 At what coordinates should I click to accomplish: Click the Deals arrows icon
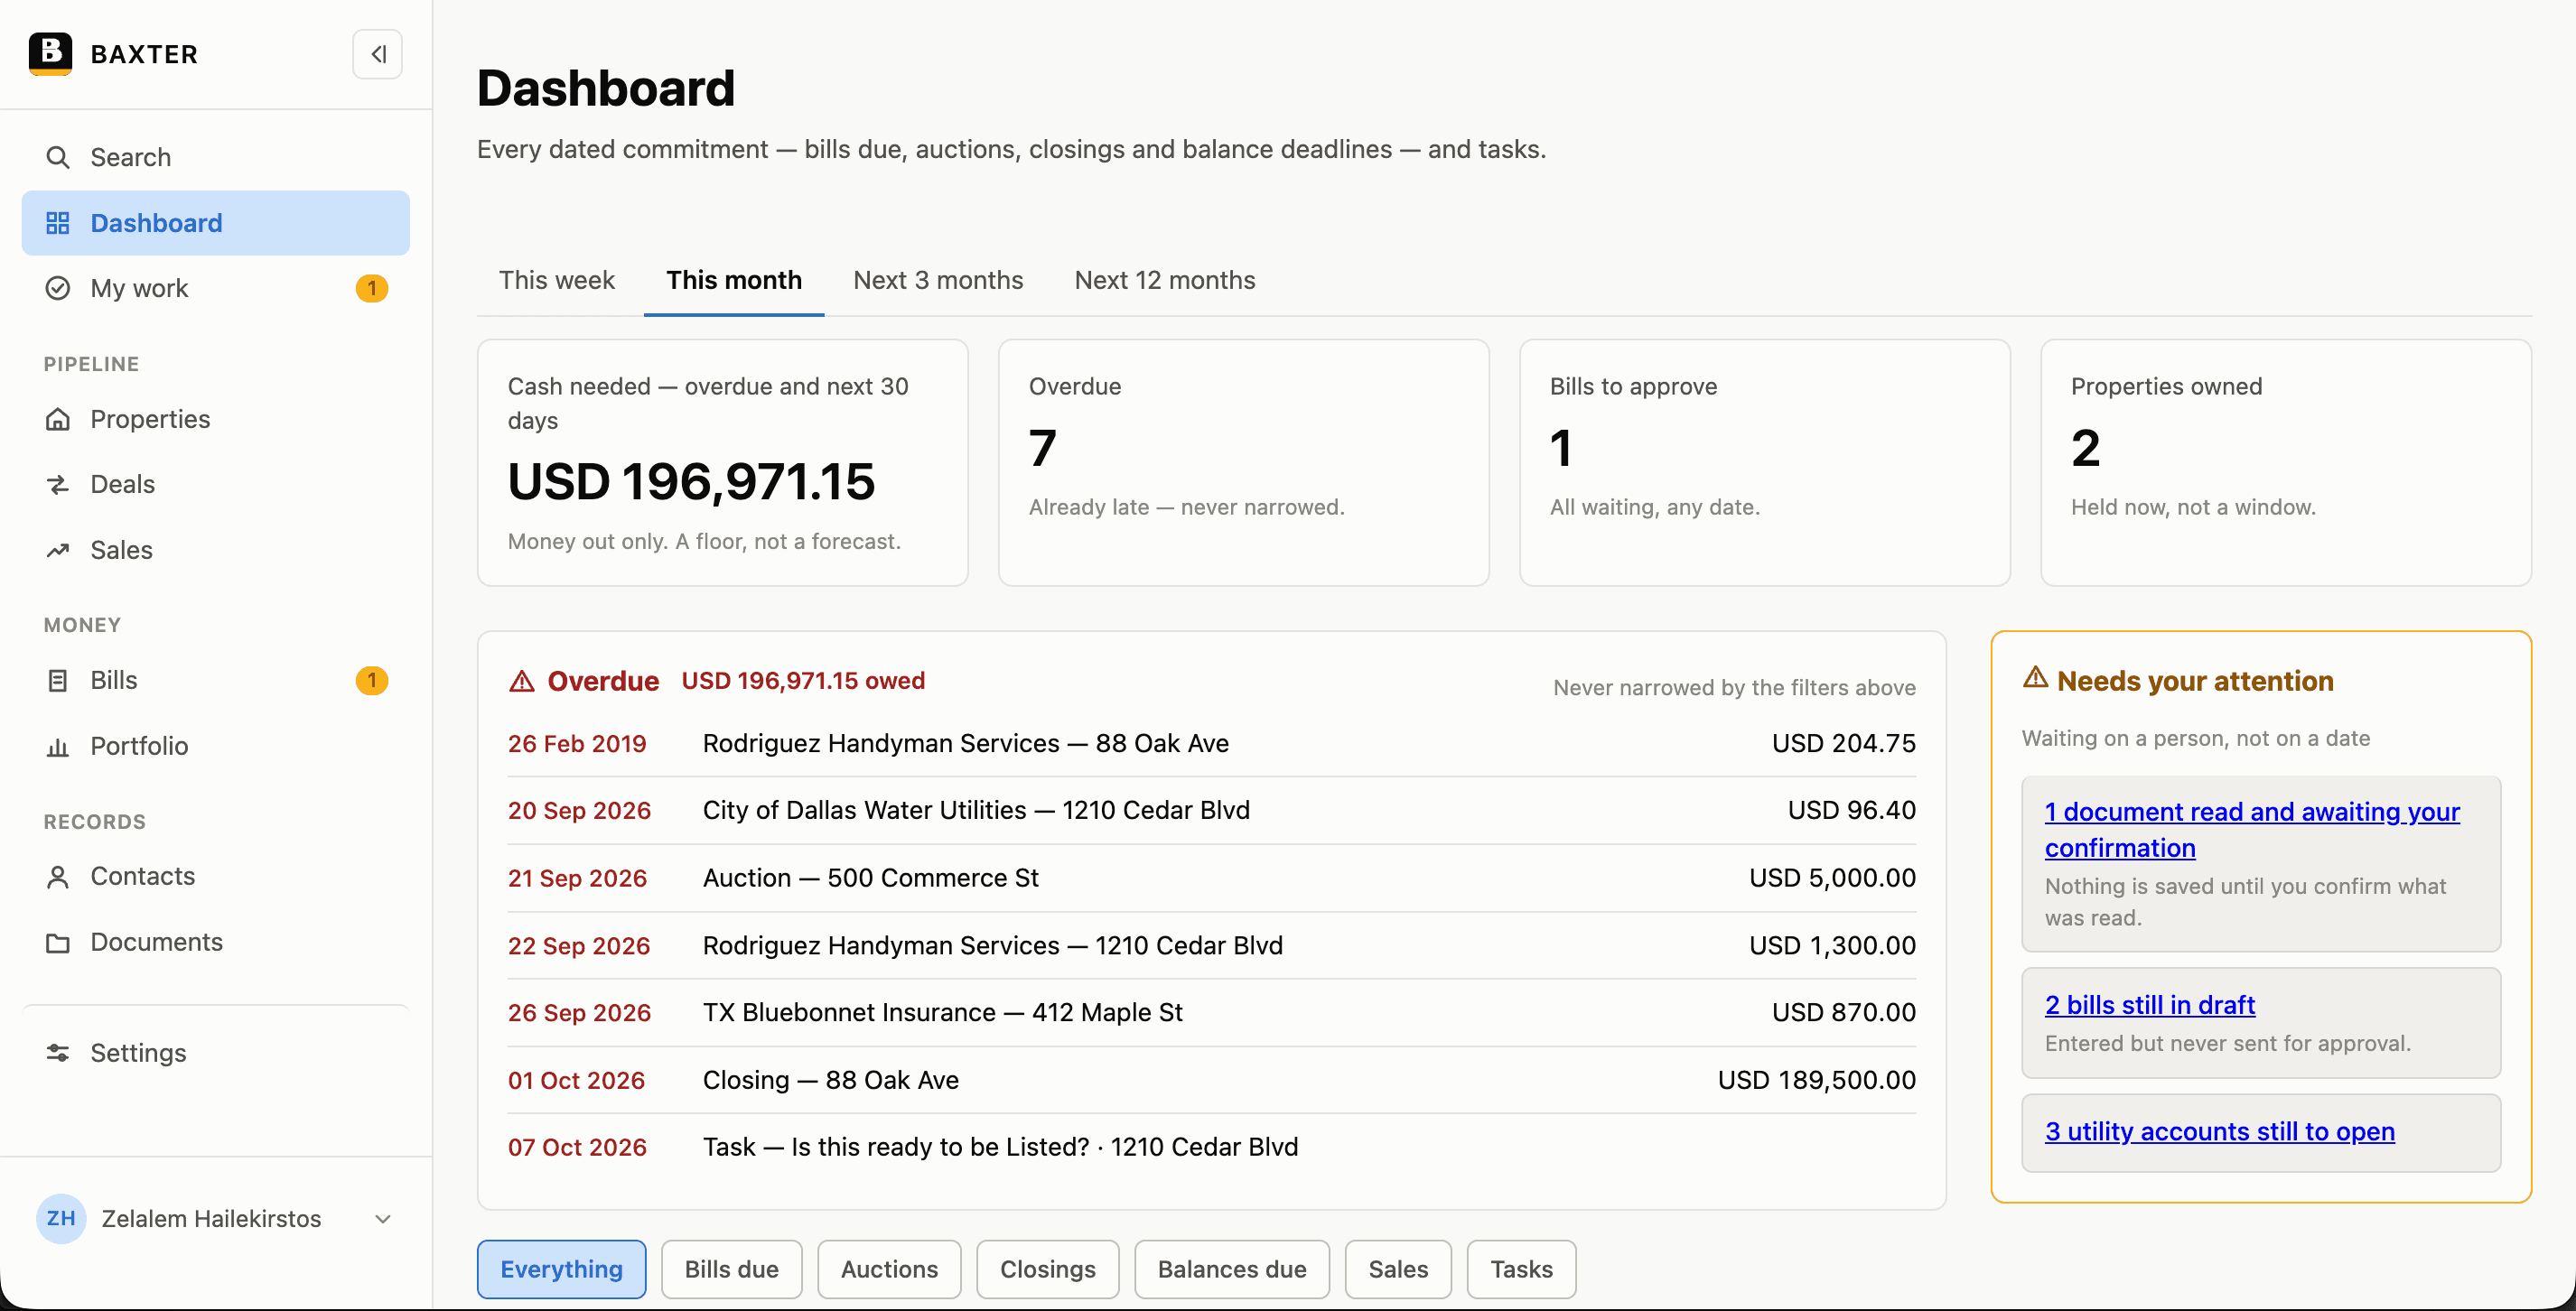[58, 484]
